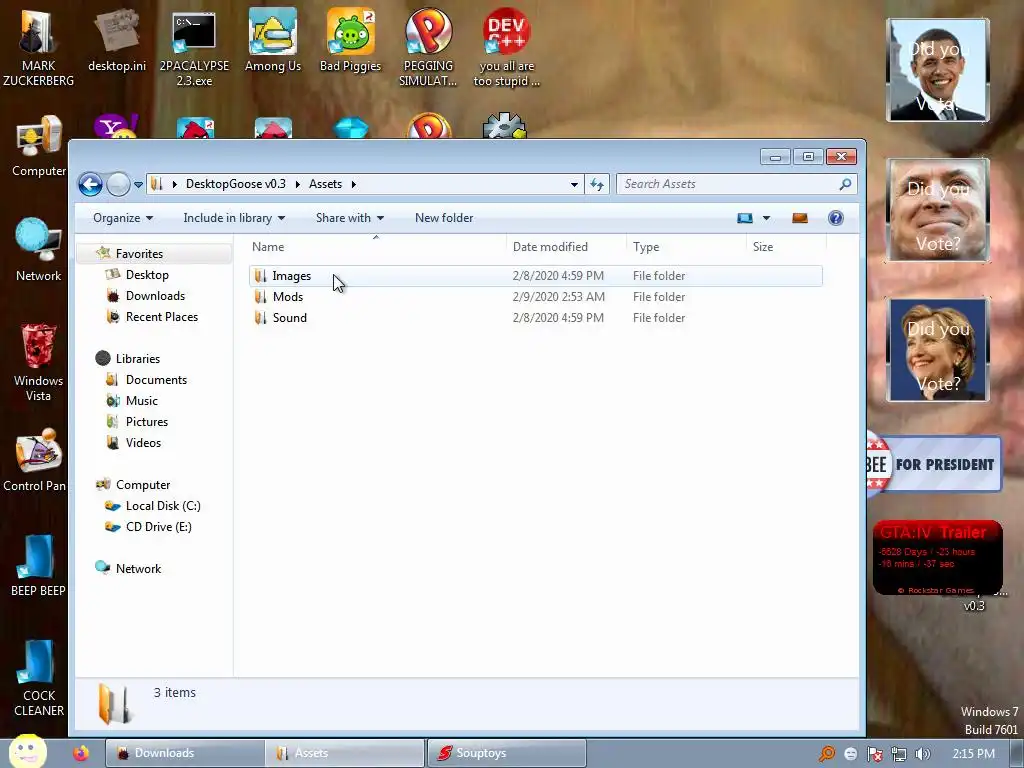Select Computer in navigation pane
The width and height of the screenshot is (1024, 768).
pos(142,485)
